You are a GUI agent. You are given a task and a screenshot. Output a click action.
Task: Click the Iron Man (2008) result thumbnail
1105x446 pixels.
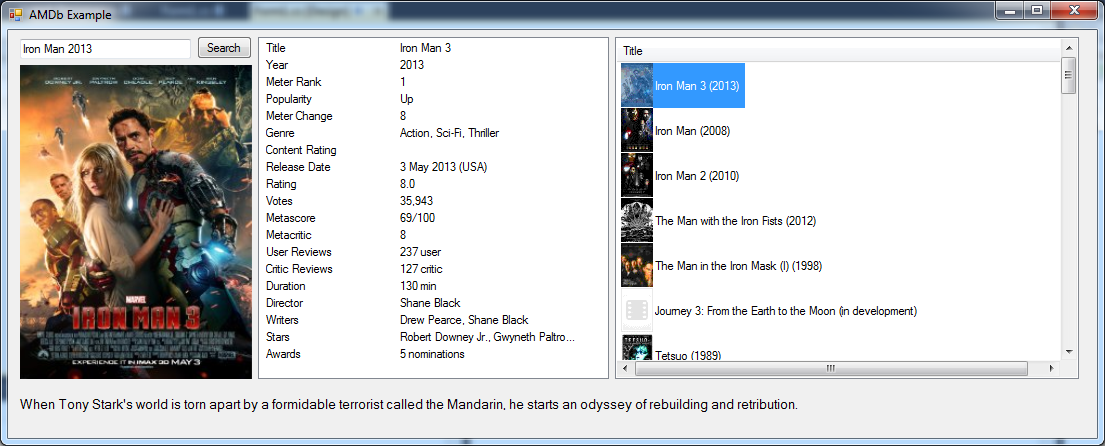pyautogui.click(x=637, y=130)
